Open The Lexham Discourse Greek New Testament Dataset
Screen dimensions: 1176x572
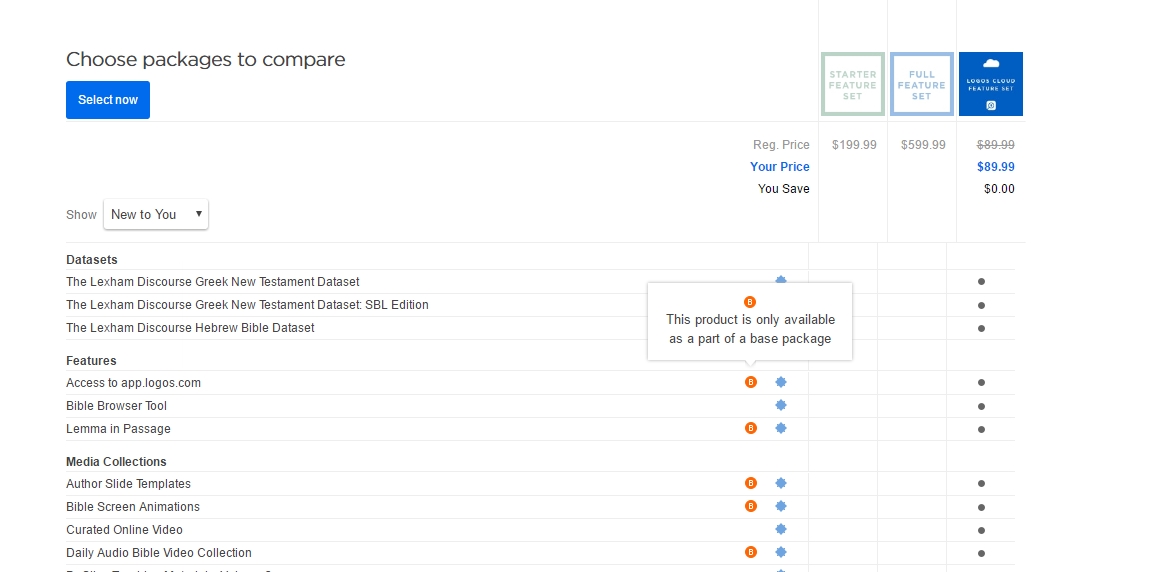(212, 282)
